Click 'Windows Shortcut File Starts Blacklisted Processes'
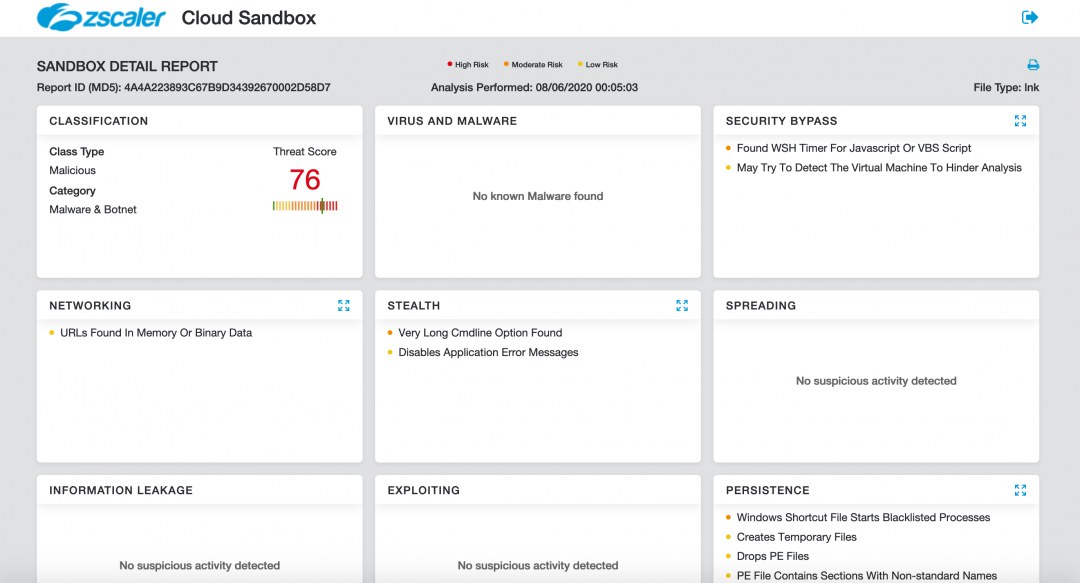The image size is (1080, 583). click(863, 518)
